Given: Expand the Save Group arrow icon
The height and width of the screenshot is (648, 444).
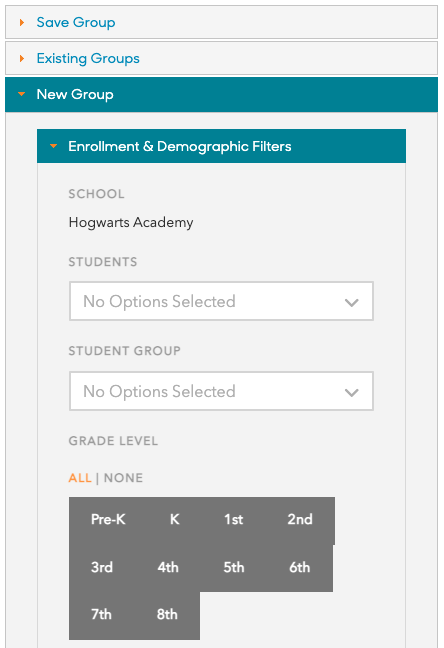Looking at the screenshot, I should [x=22, y=22].
